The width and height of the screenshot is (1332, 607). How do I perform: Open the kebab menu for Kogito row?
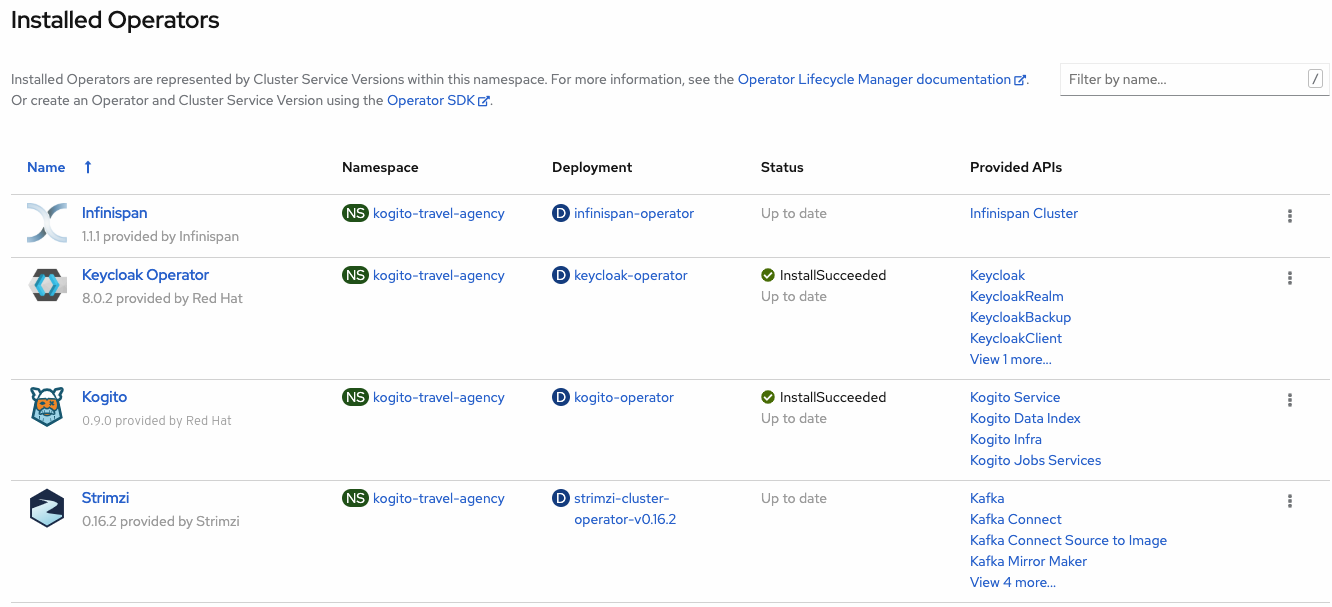[x=1289, y=399]
